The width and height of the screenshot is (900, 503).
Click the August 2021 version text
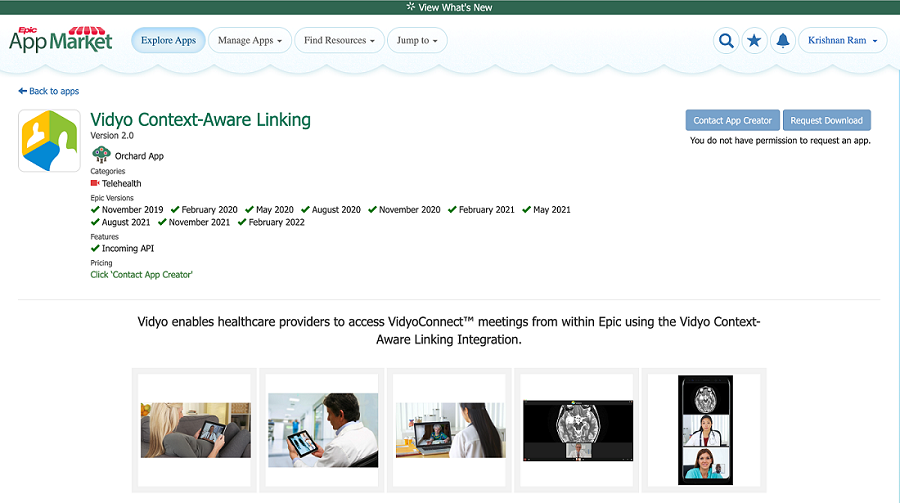point(126,222)
